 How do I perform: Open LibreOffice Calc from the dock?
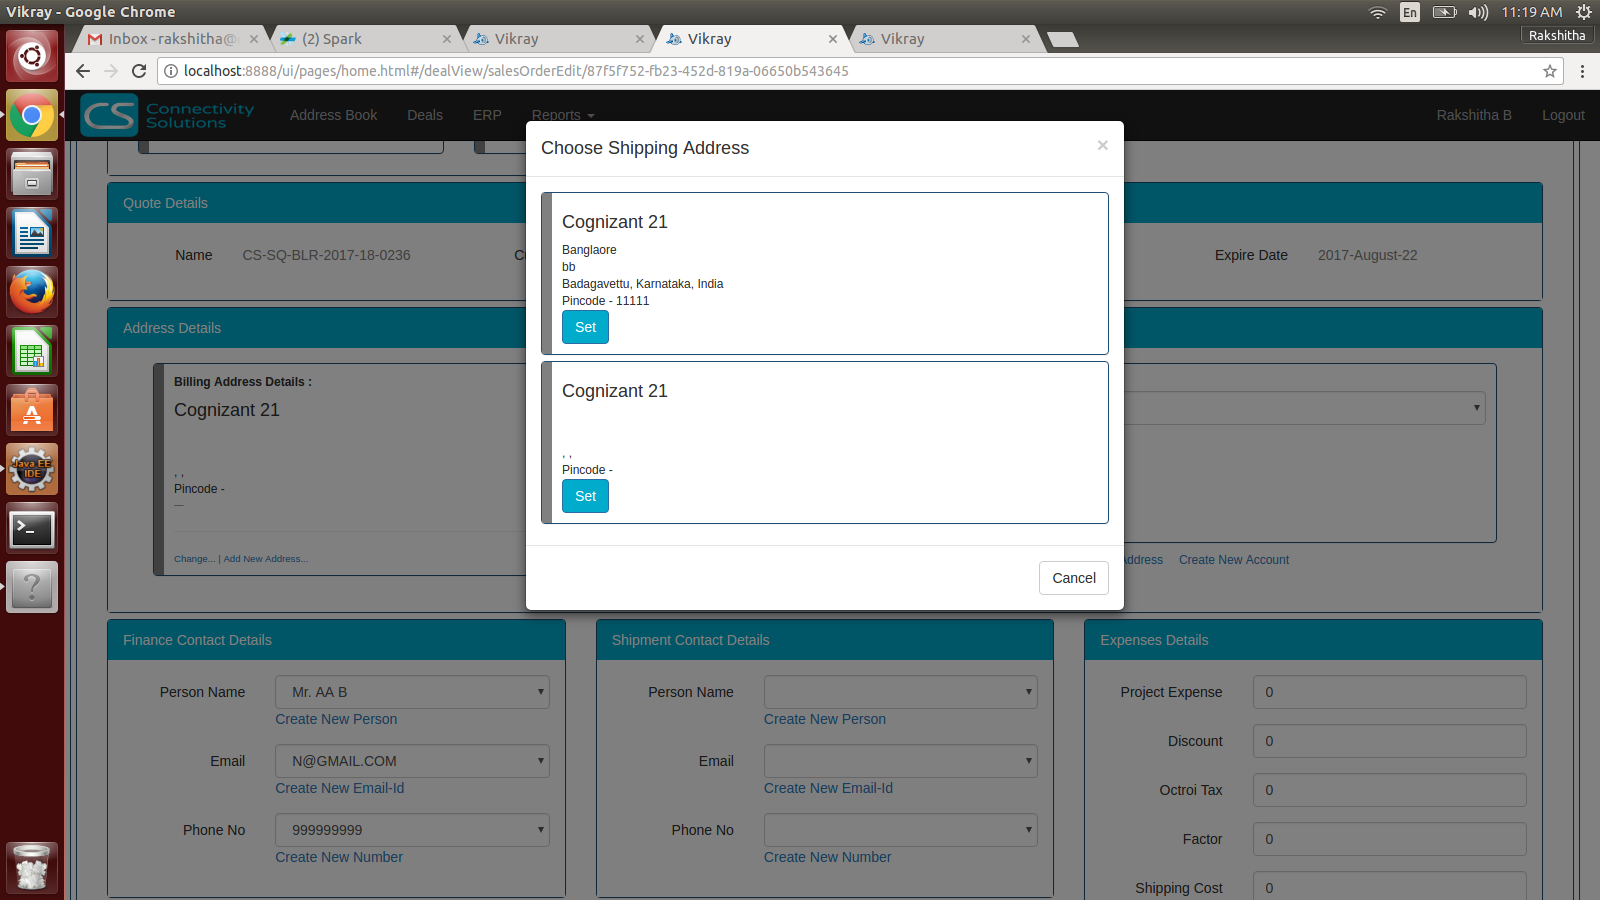(x=32, y=352)
